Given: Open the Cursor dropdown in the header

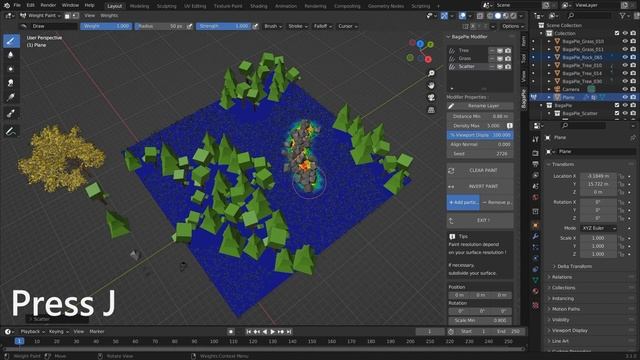Looking at the screenshot, I should [x=348, y=26].
